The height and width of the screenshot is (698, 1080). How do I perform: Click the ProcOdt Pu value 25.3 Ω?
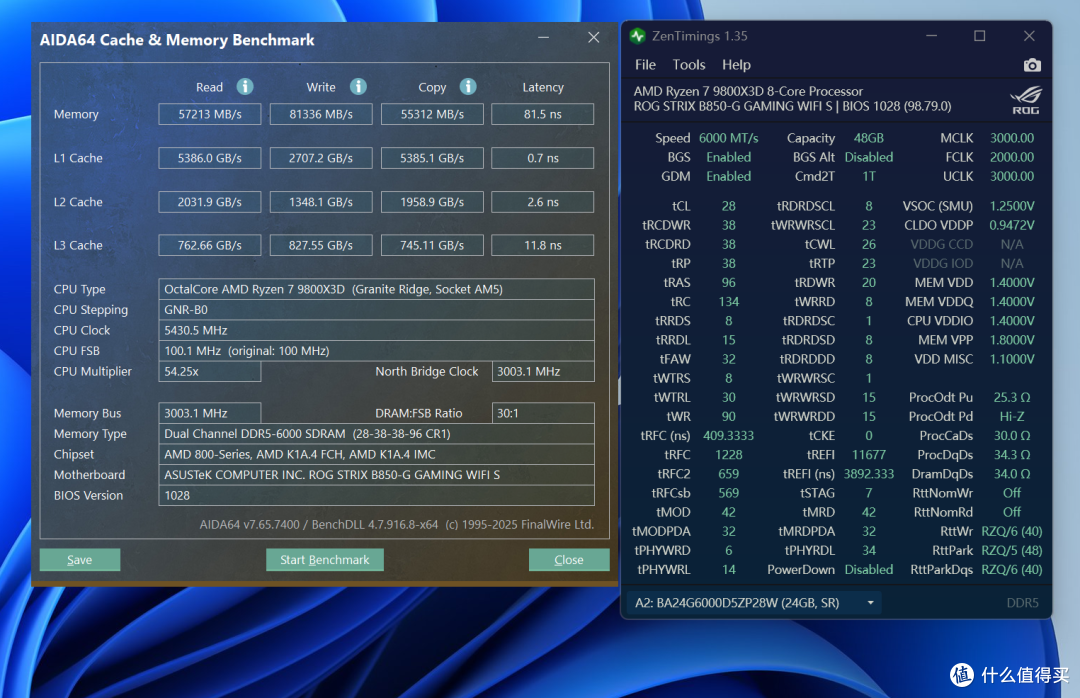coord(1012,398)
